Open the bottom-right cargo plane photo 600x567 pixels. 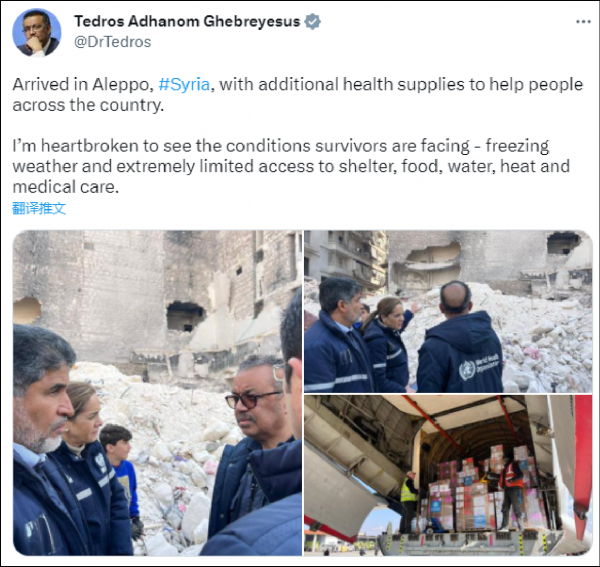pos(448,475)
